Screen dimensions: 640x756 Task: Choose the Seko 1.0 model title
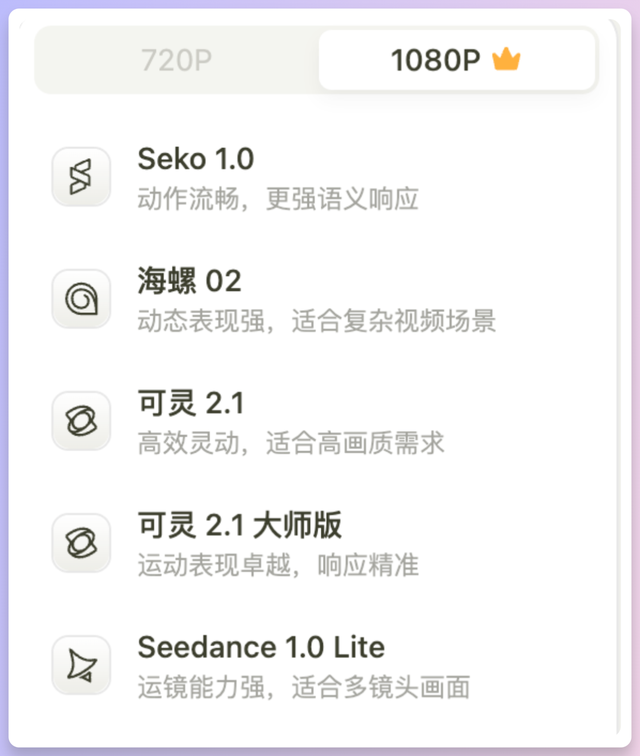pos(196,159)
